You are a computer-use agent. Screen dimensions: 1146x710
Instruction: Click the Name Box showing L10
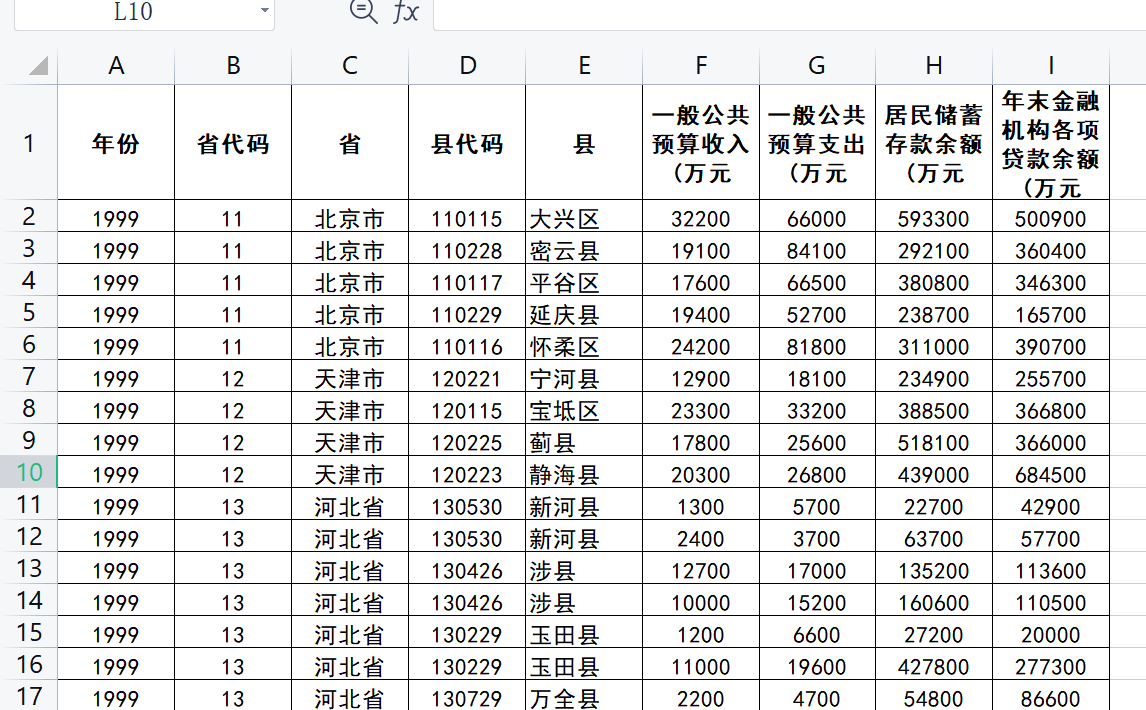(145, 12)
